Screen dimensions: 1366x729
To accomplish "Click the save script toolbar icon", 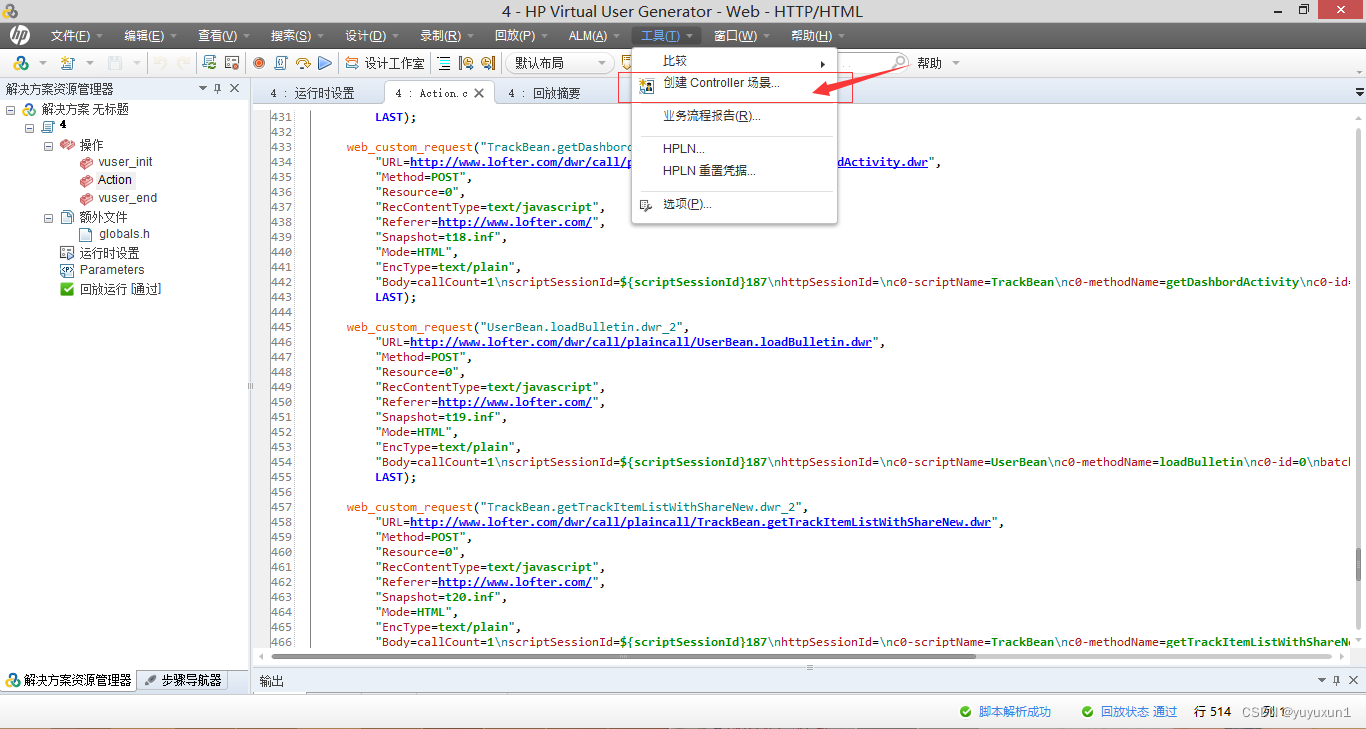I will pos(115,63).
